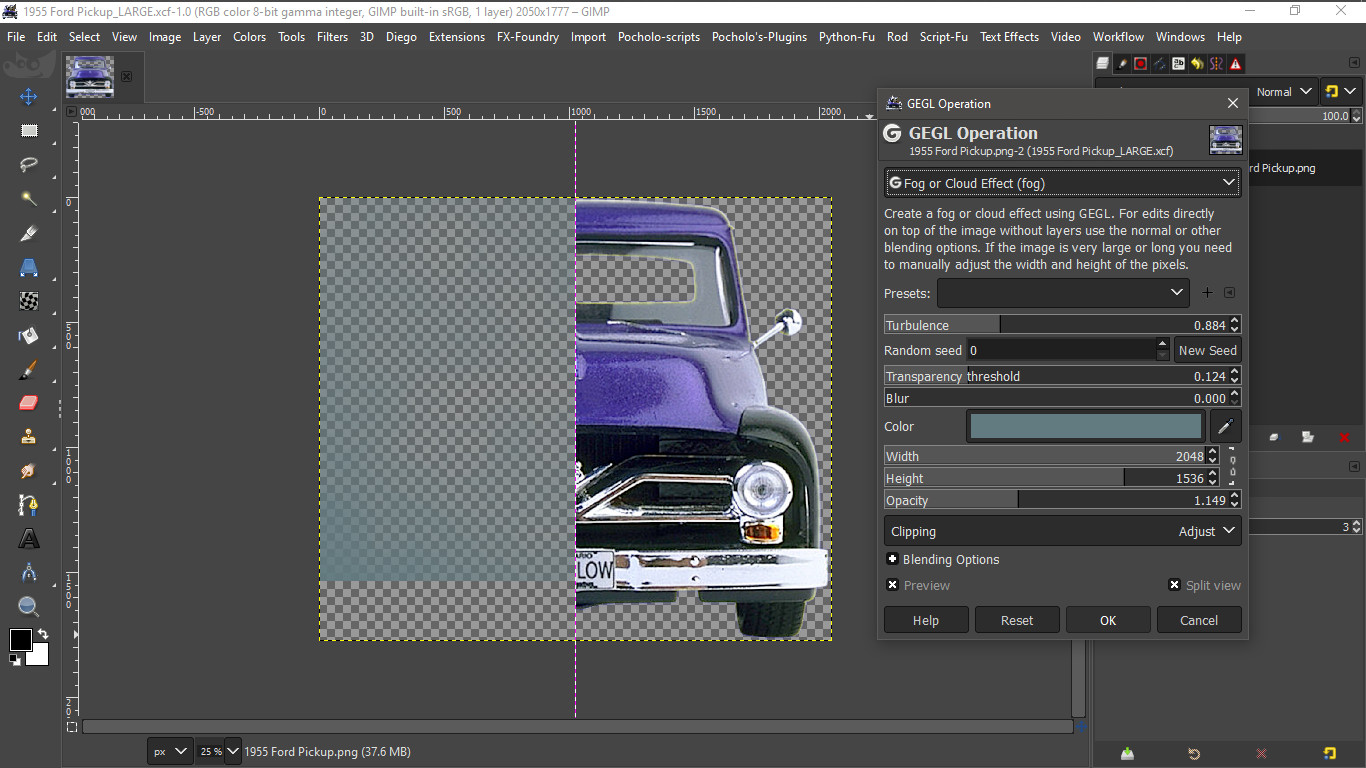1366x768 pixels.
Task: Activate the Zoom magnifier tool
Action: [29, 607]
